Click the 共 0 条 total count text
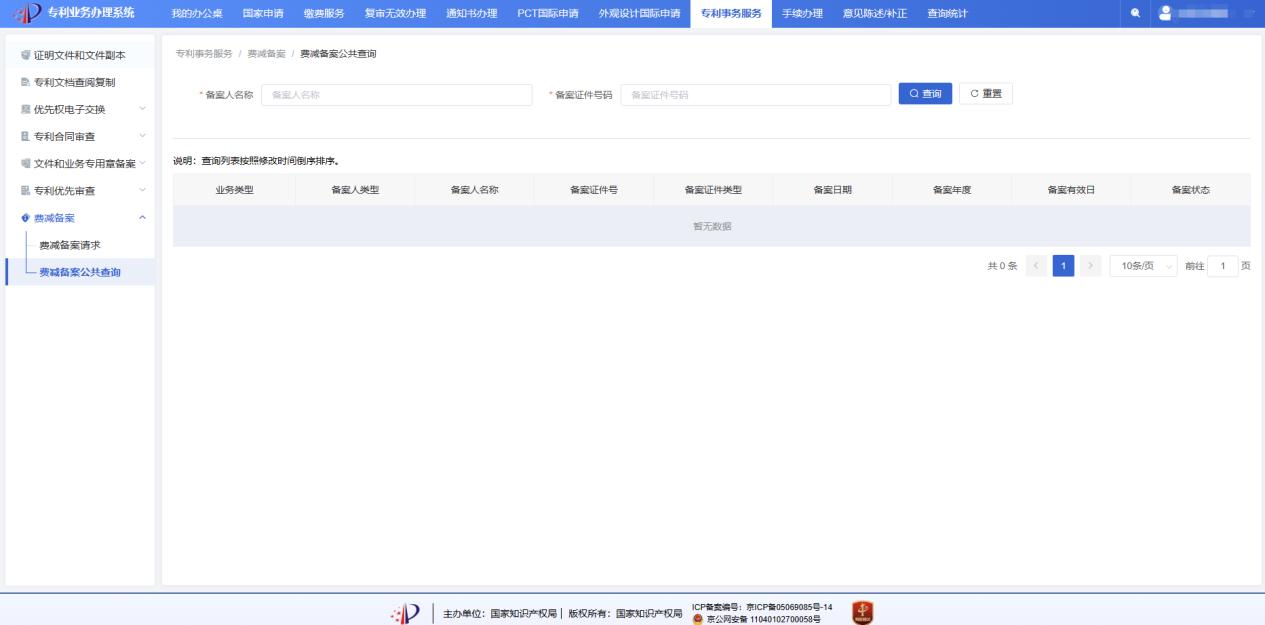The image size is (1265, 625). coord(1002,266)
